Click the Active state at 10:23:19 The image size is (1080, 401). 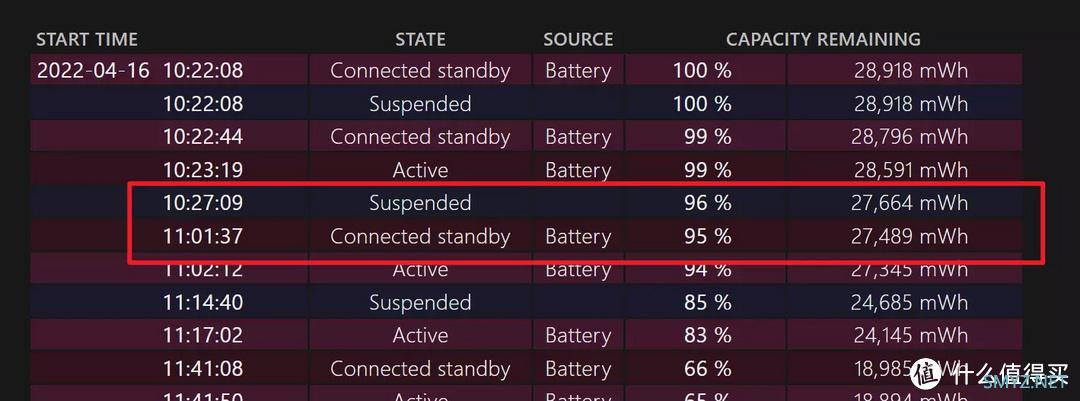[x=420, y=169]
